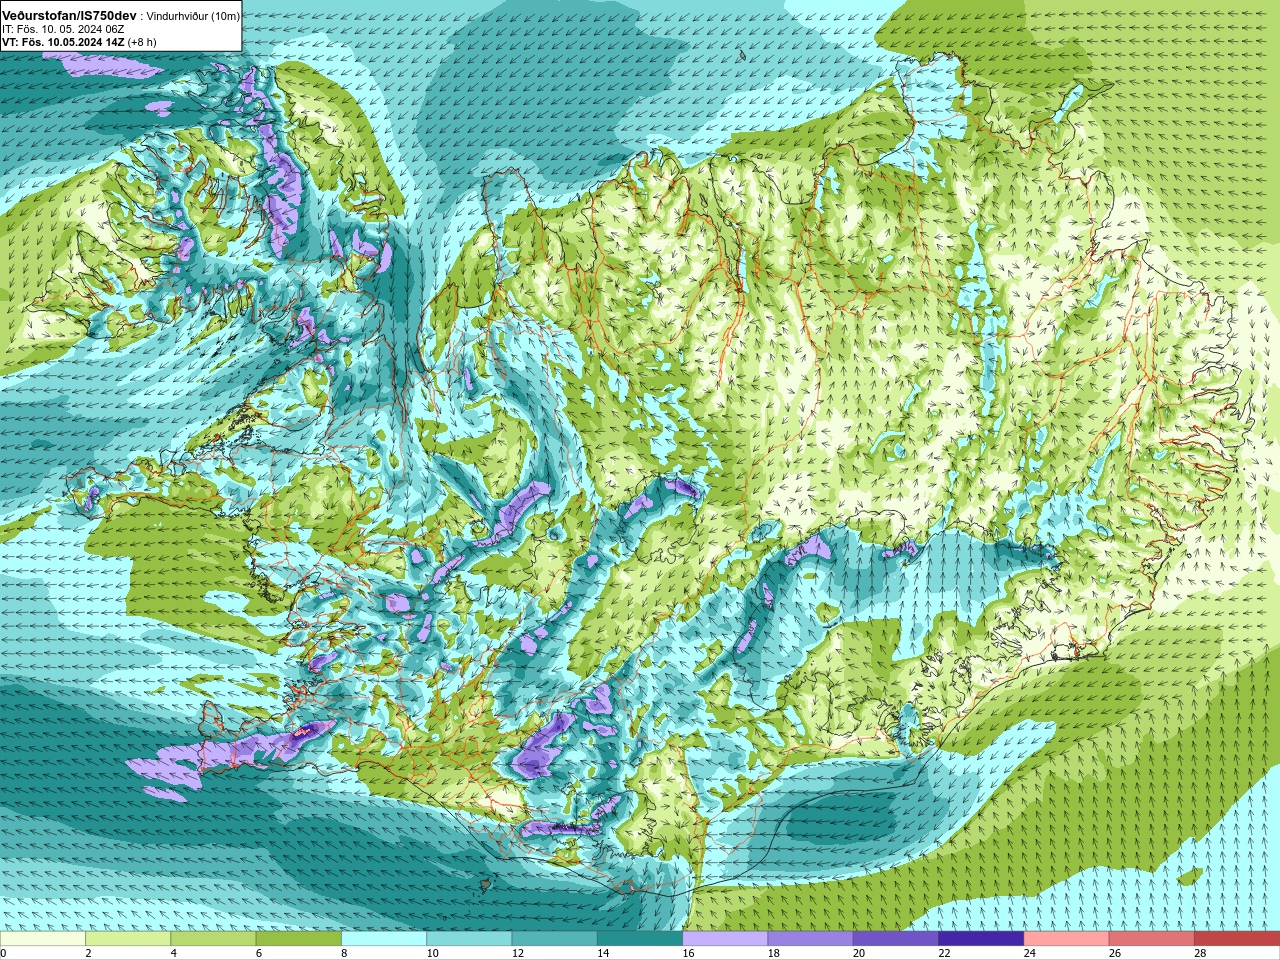Click the pale yellow 0–2 legend swatch
Image resolution: width=1280 pixels, height=960 pixels.
tap(43, 939)
